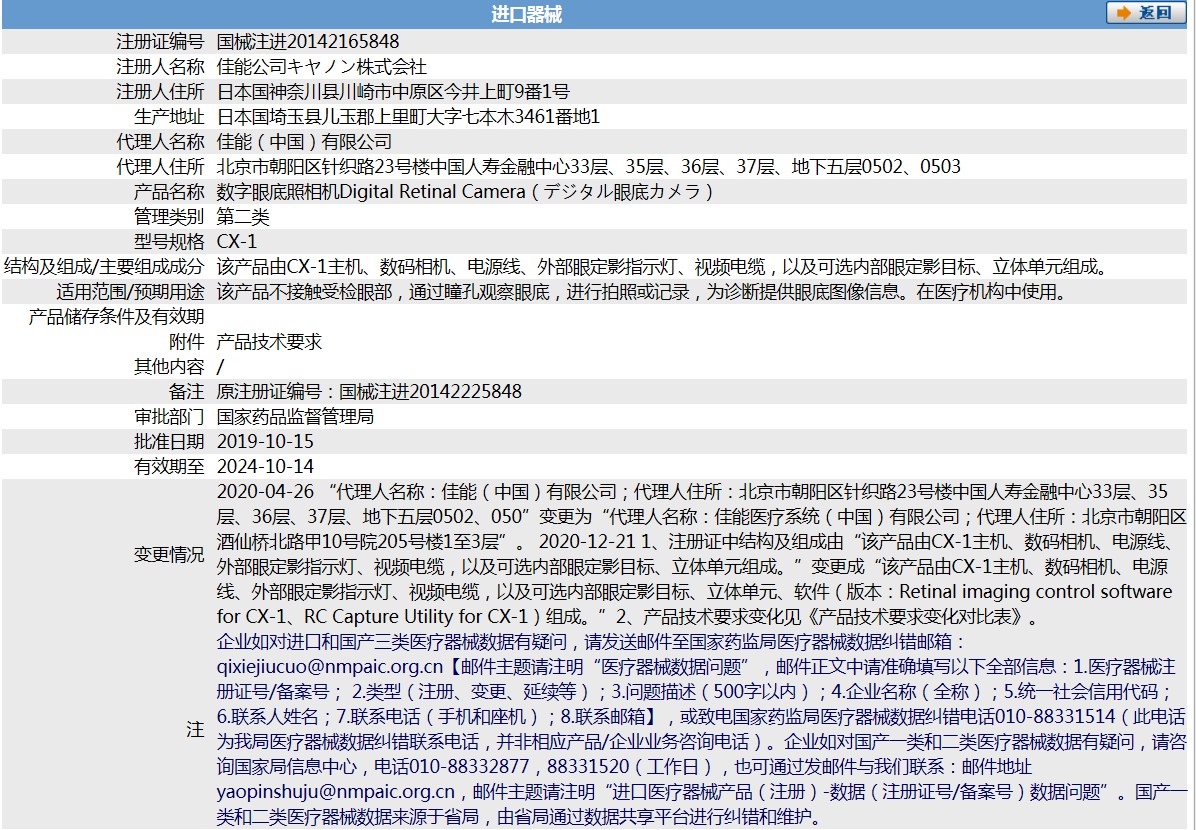Click the 变更情况 label

coord(169,554)
